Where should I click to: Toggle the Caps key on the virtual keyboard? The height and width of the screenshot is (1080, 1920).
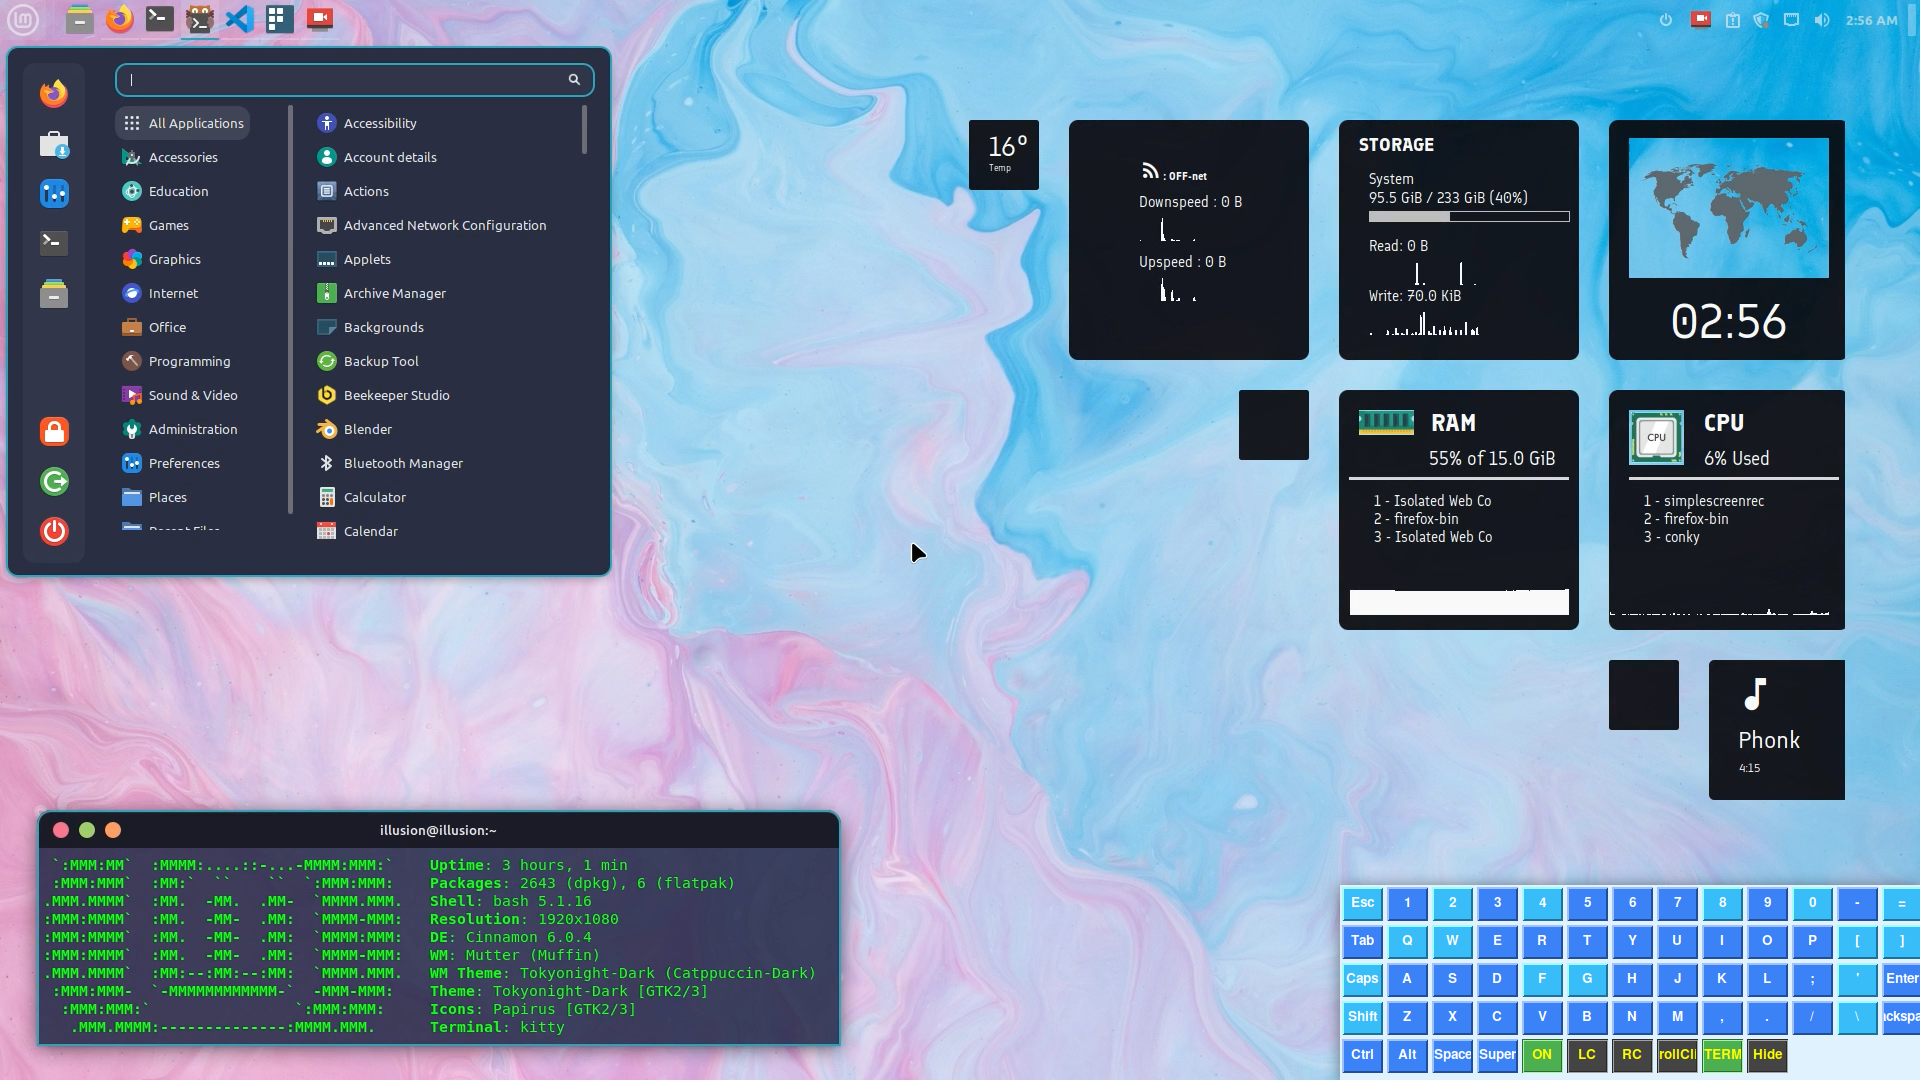(x=1362, y=979)
